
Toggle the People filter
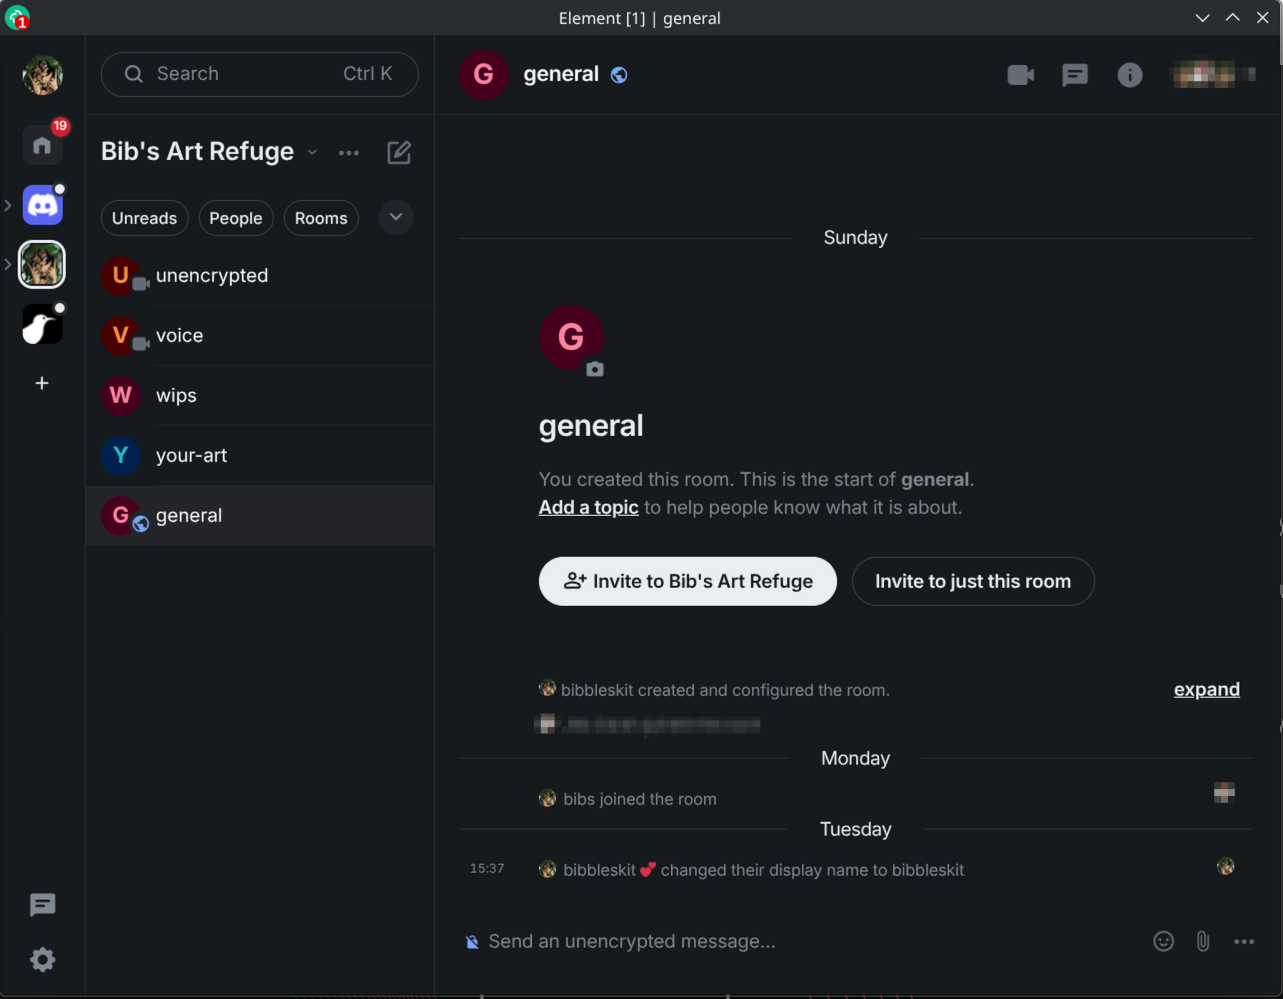pyautogui.click(x=235, y=218)
